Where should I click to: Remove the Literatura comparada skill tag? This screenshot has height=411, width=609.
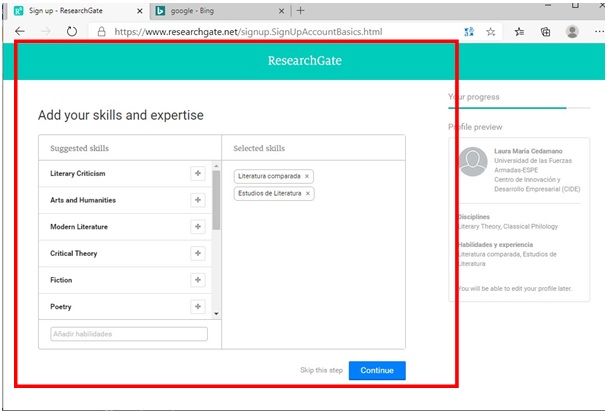click(307, 176)
